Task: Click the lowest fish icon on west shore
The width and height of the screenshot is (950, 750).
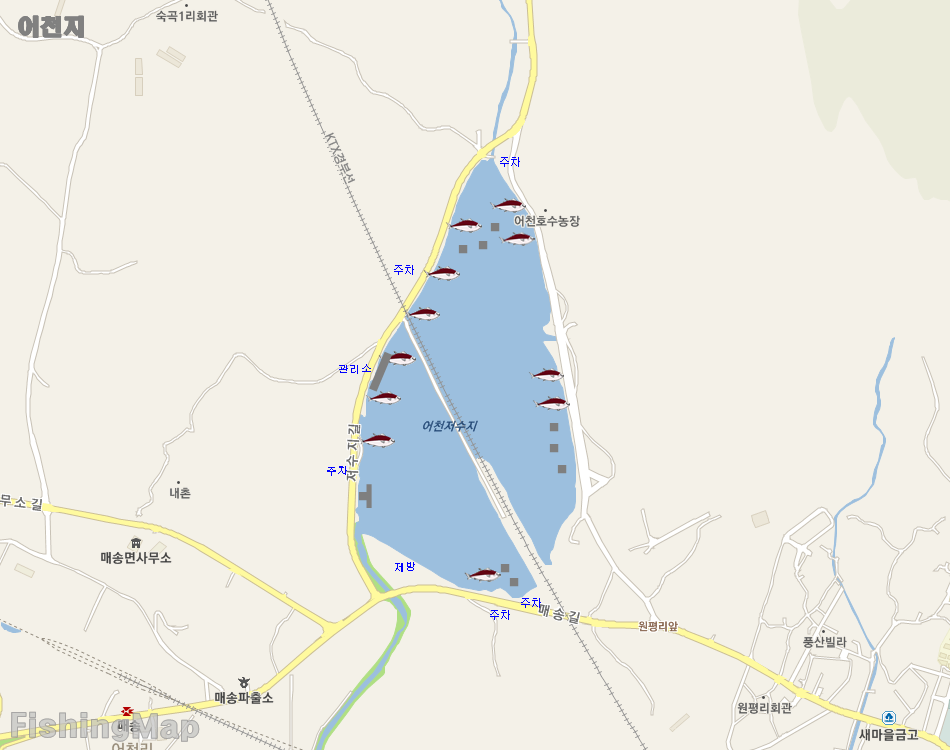Action: [x=378, y=440]
